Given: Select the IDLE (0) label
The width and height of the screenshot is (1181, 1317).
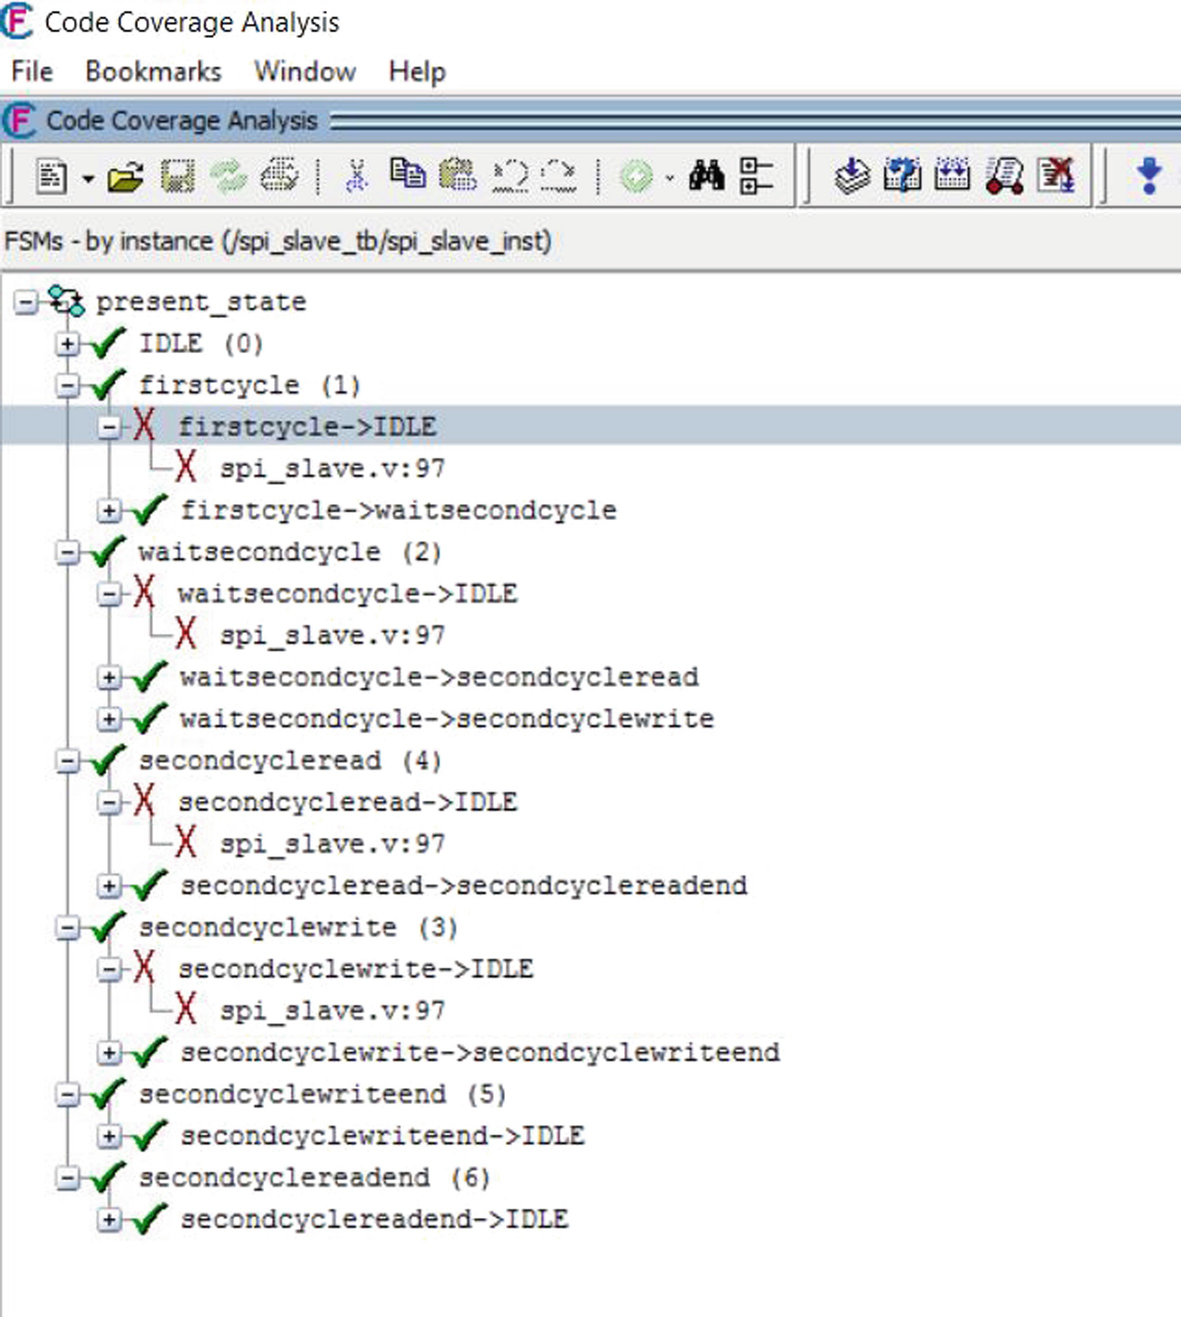Looking at the screenshot, I should coord(201,344).
